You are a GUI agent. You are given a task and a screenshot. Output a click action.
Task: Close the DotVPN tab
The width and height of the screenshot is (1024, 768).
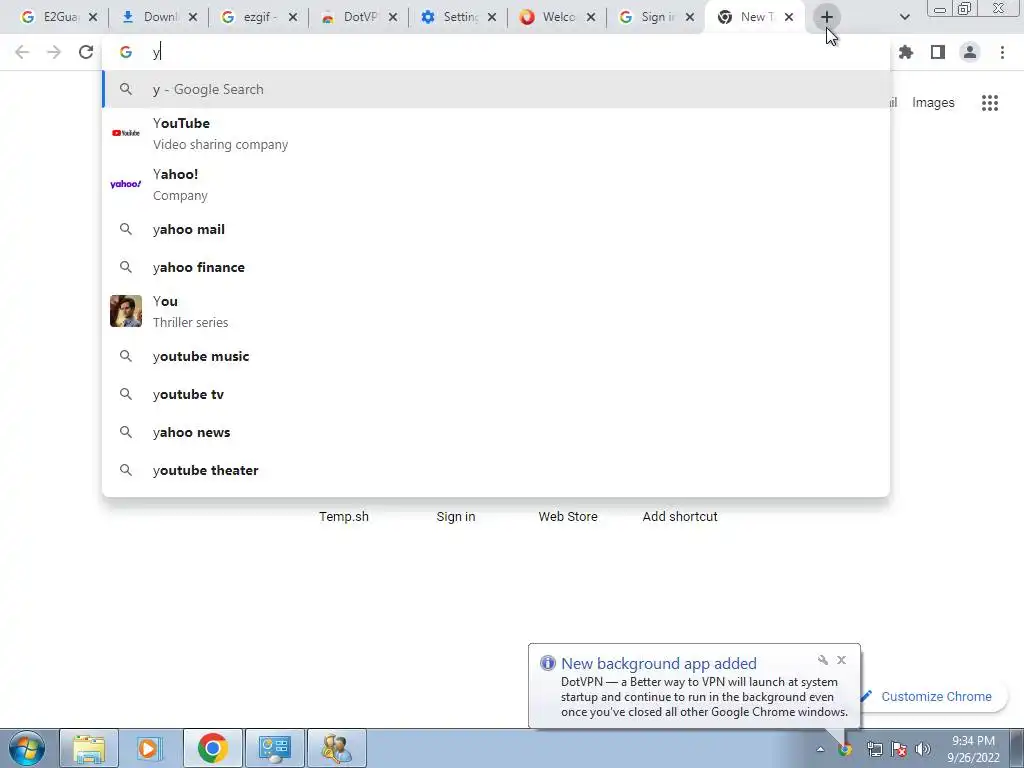pos(392,18)
